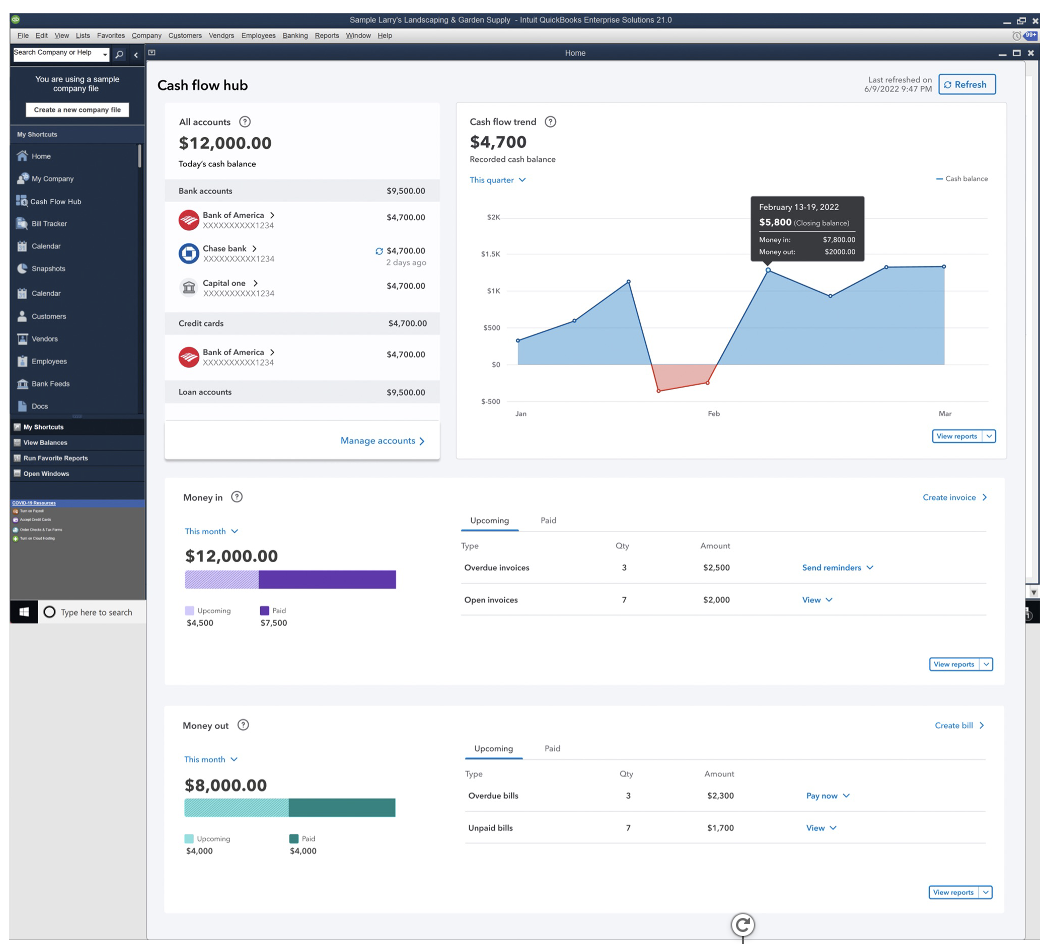Open Snapshots shortcut icon
The height and width of the screenshot is (944, 1052).
22,268
